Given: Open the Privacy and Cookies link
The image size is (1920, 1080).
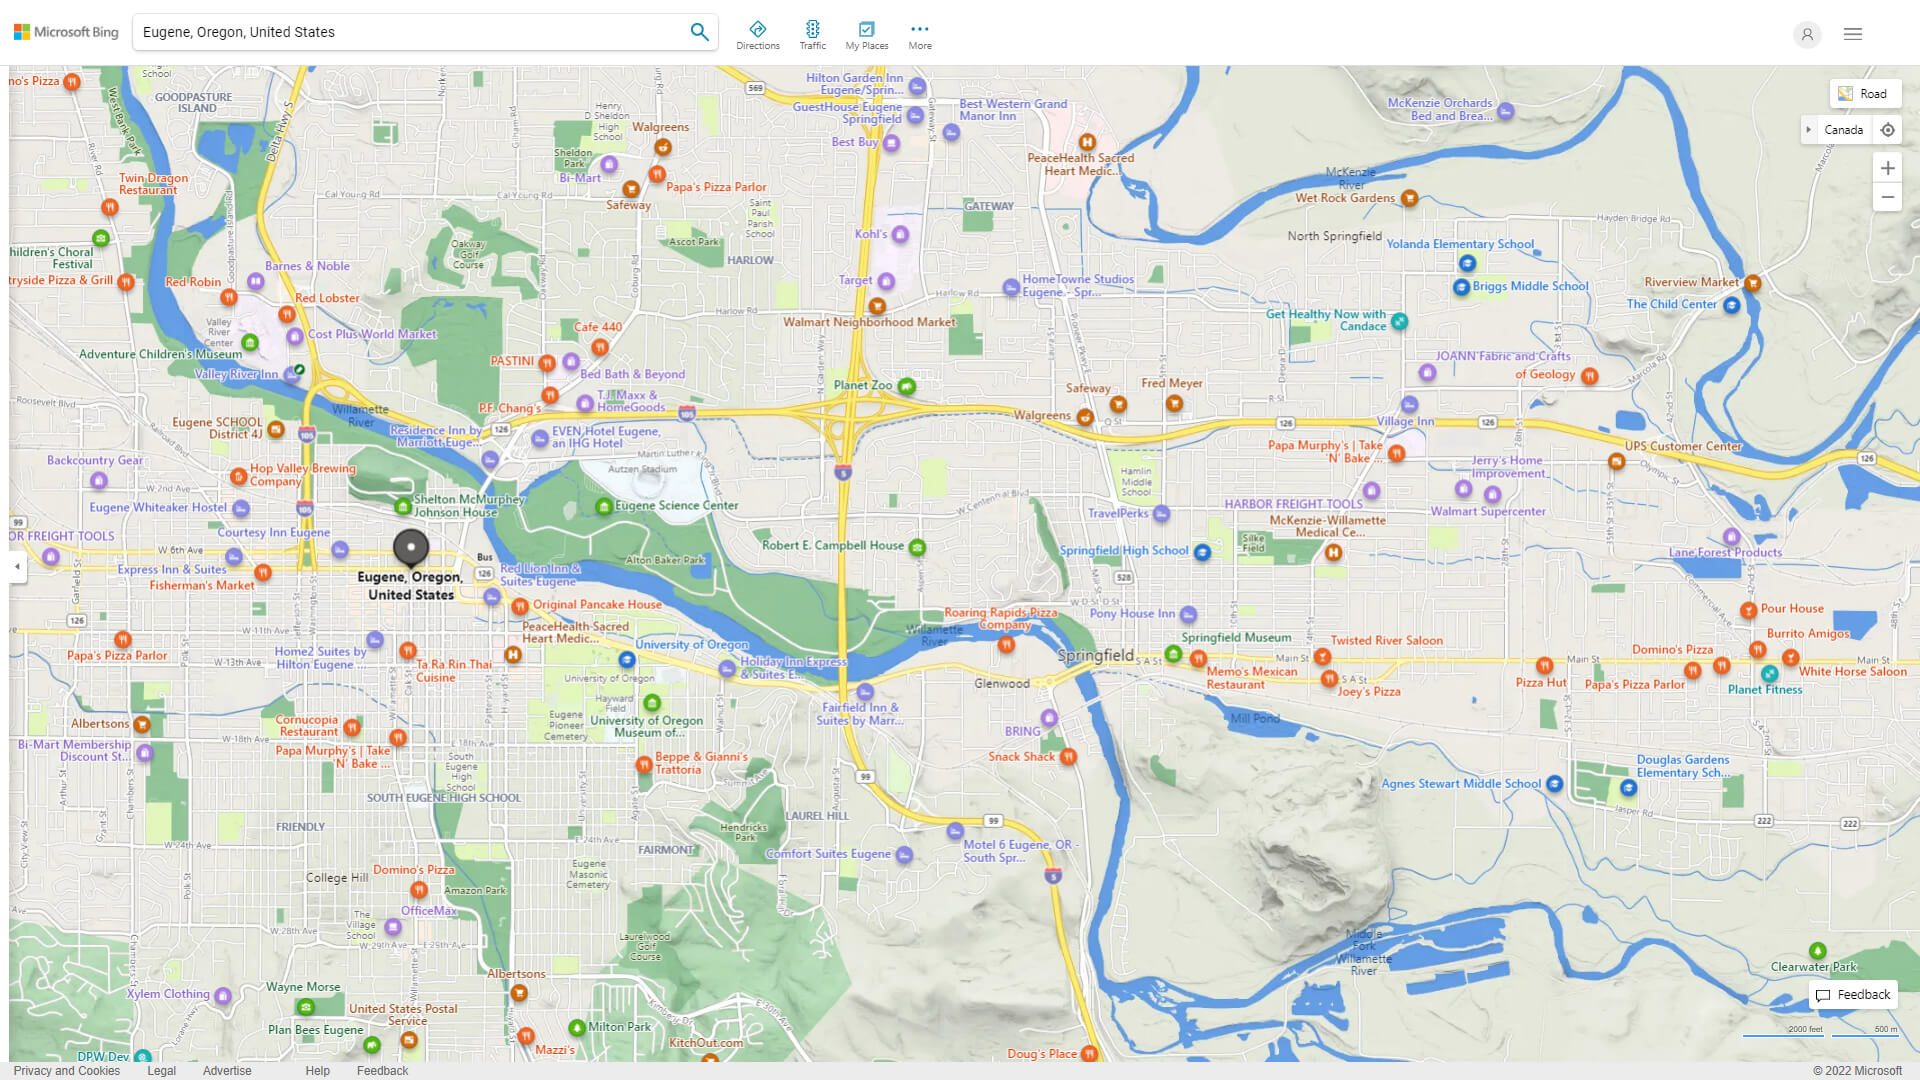Looking at the screenshot, I should coord(66,1070).
